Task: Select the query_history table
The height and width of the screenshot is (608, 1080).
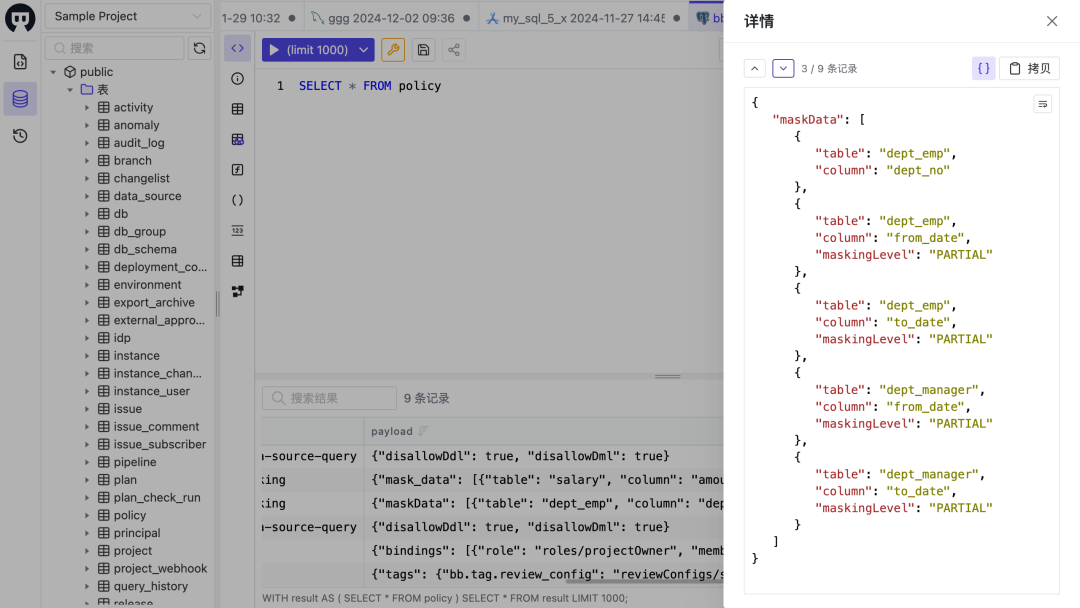Action: (x=150, y=586)
